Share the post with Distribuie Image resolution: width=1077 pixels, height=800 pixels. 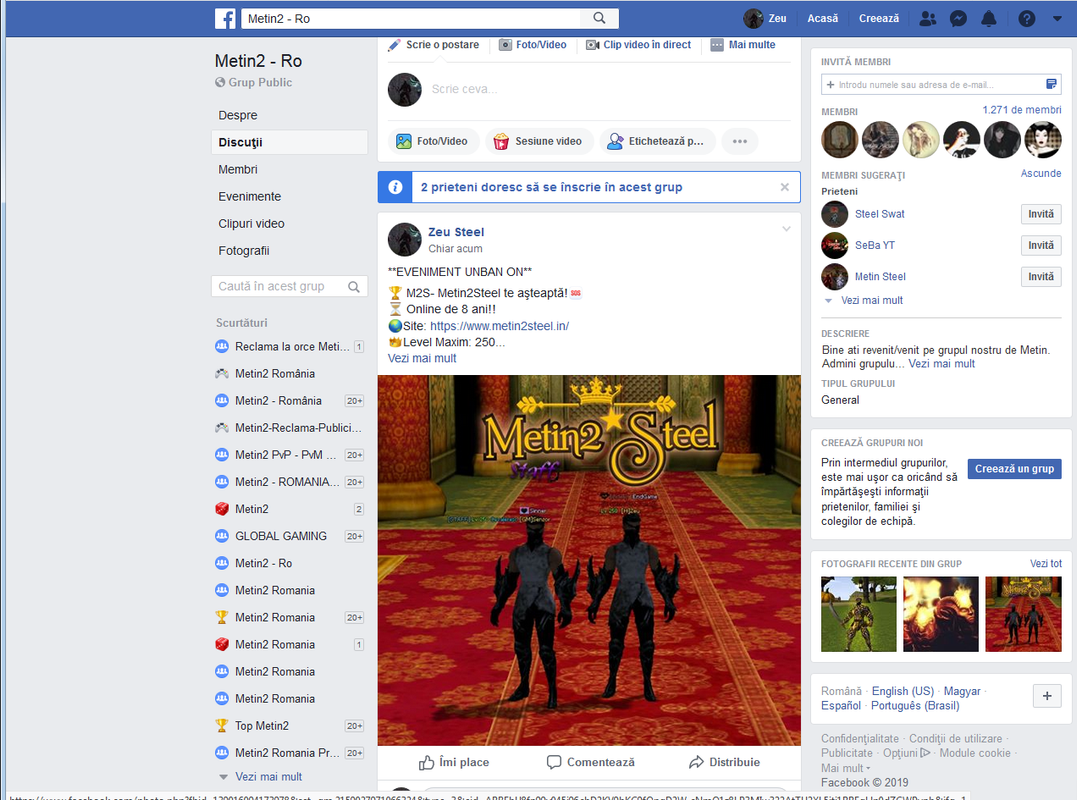tap(724, 762)
